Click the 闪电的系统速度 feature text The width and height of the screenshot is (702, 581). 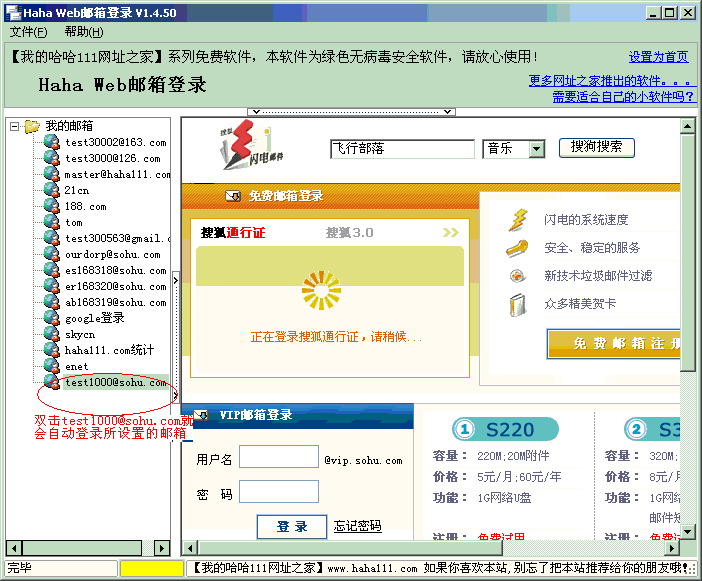click(x=586, y=220)
